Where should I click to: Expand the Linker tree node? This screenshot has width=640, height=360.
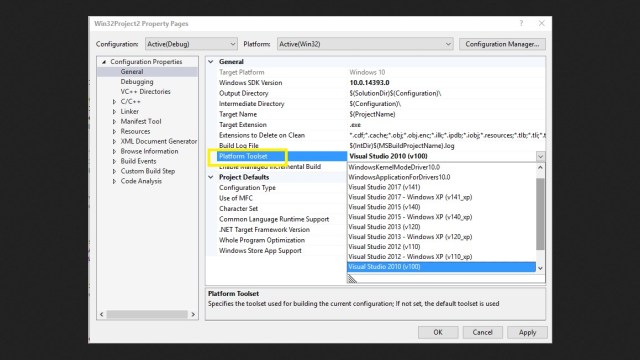pos(114,111)
